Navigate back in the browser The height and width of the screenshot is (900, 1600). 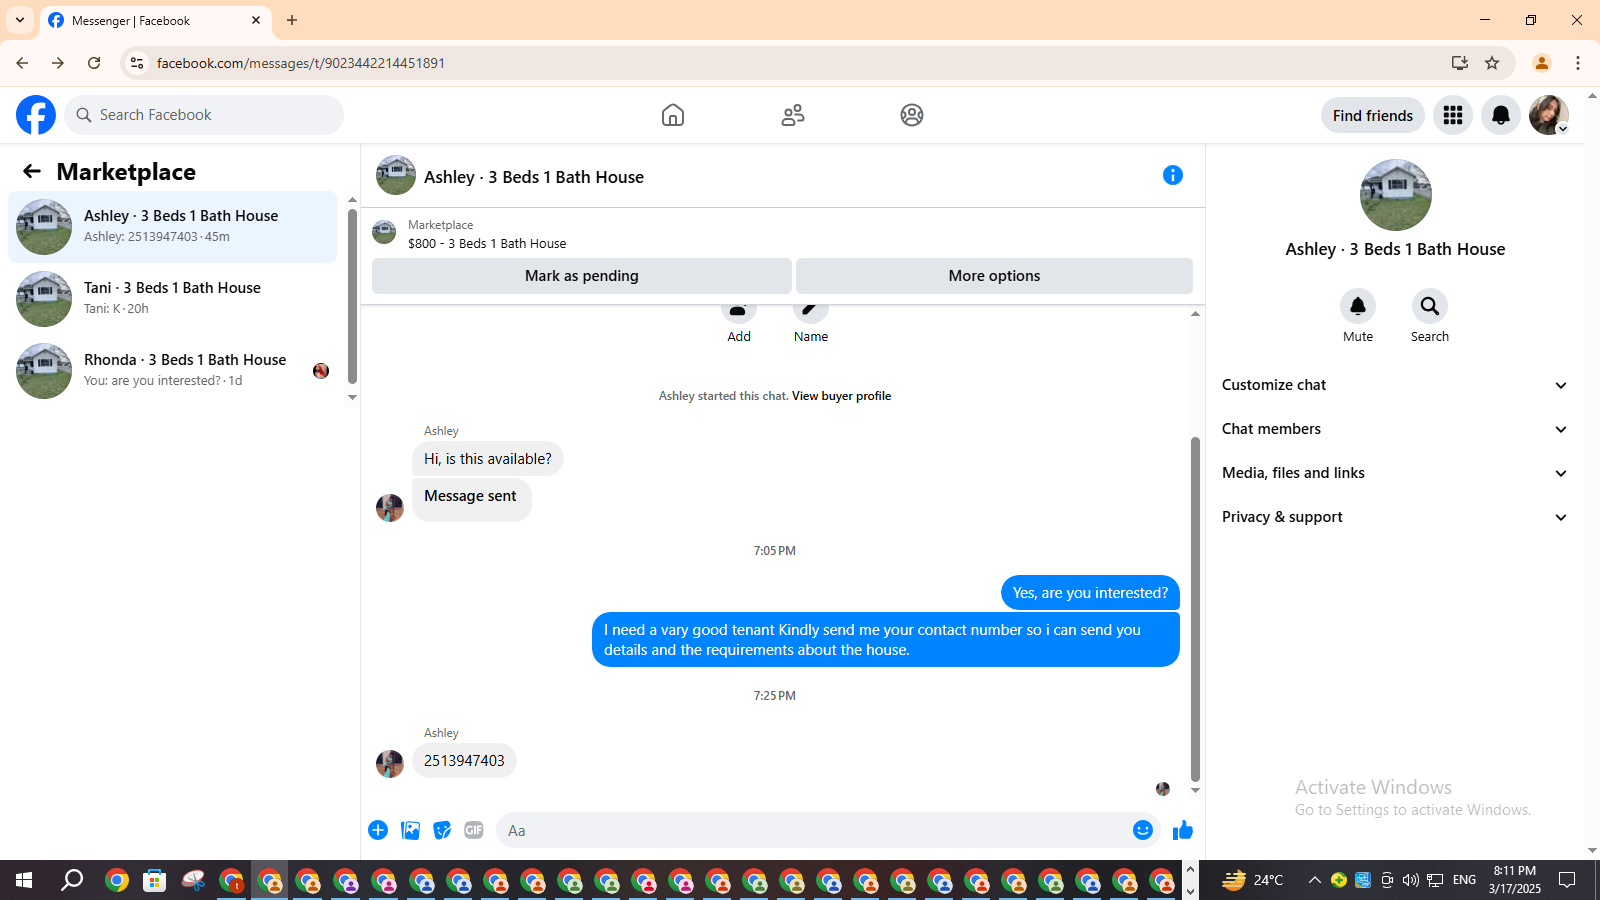pos(22,63)
